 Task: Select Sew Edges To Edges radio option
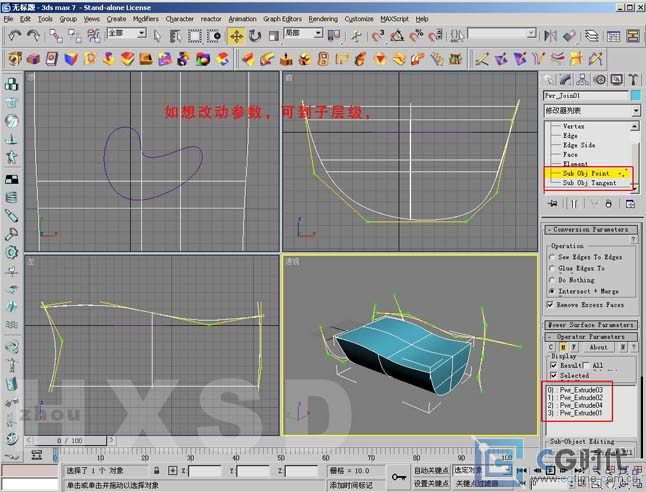pos(552,257)
